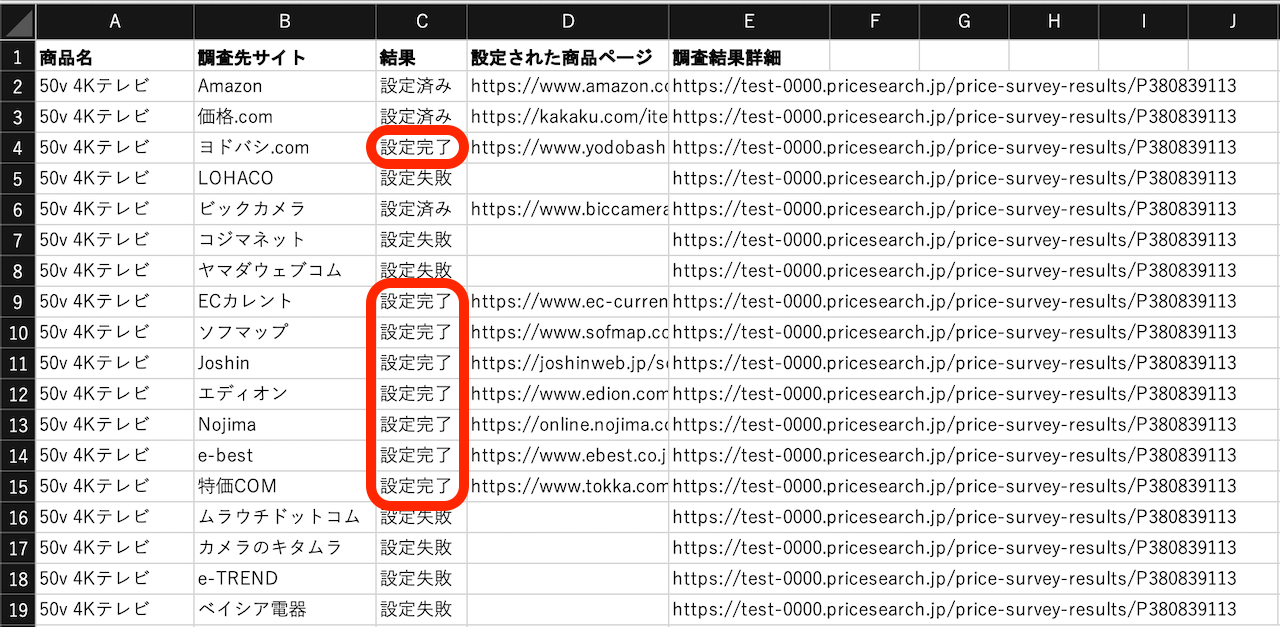The image size is (1280, 627).
Task: Select column J header
Action: (1234, 21)
